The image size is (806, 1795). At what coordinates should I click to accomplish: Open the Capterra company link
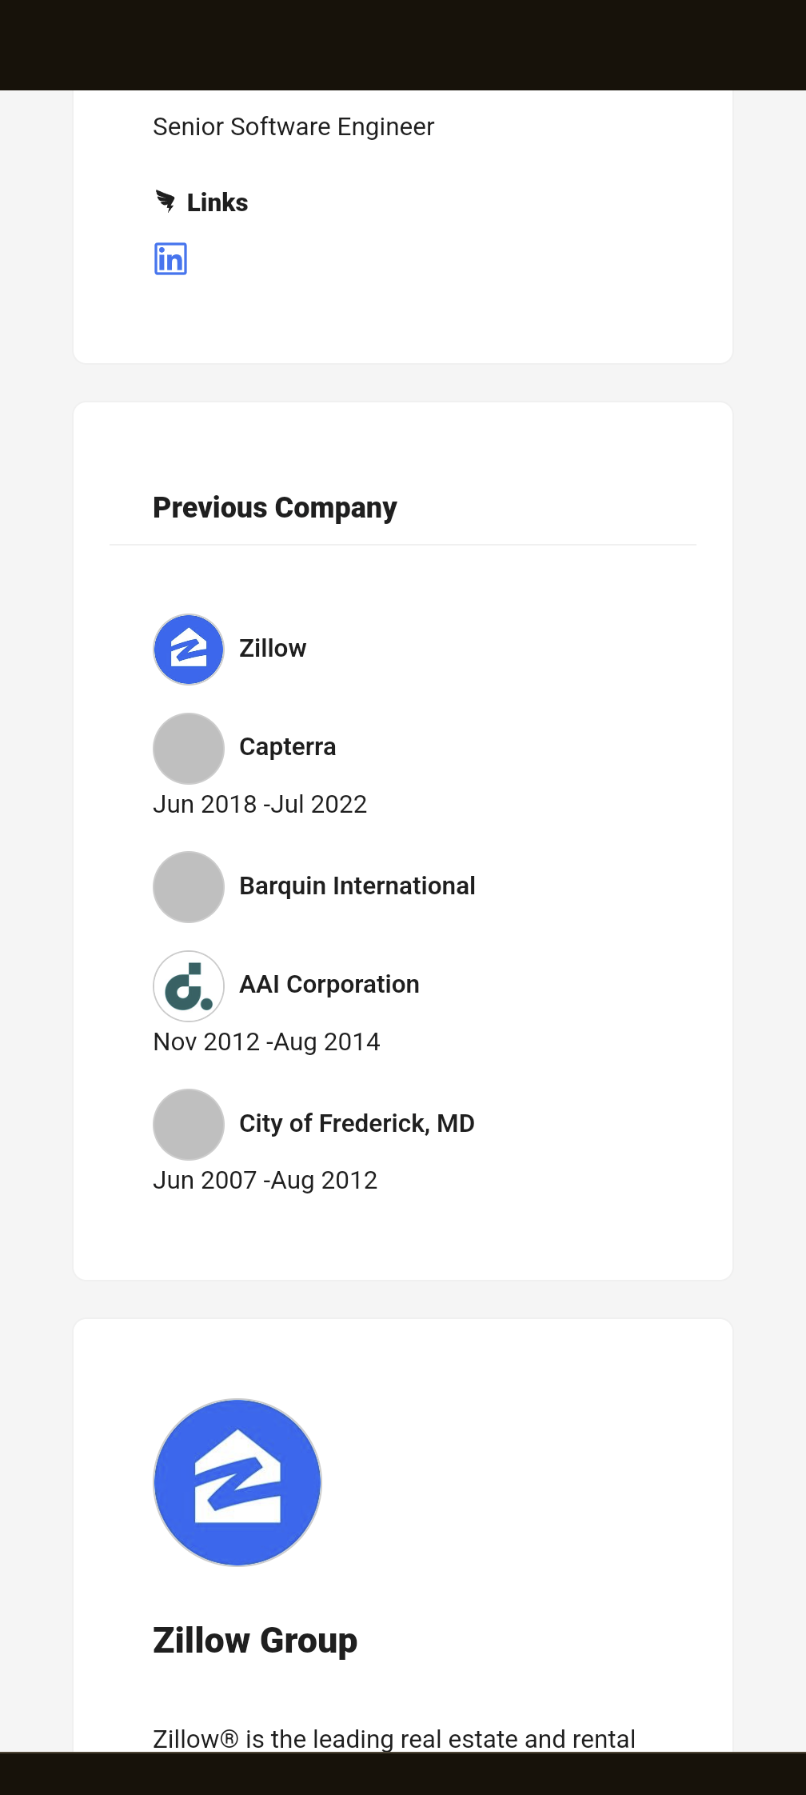point(288,747)
